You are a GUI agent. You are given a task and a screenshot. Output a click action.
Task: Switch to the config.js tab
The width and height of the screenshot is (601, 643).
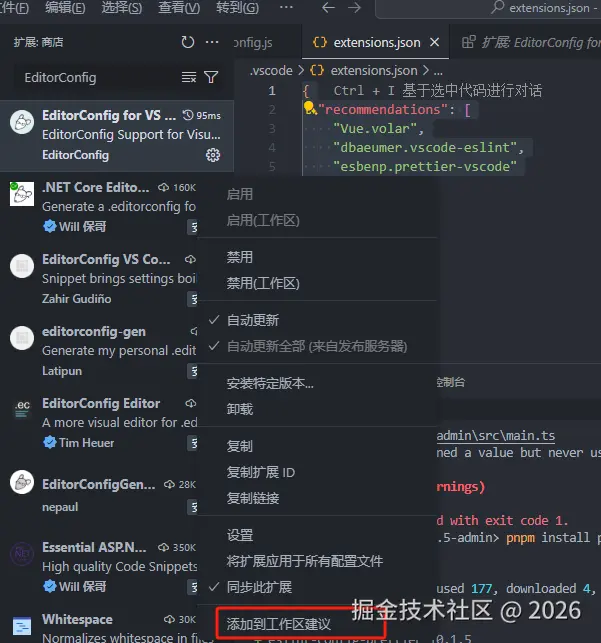point(266,42)
